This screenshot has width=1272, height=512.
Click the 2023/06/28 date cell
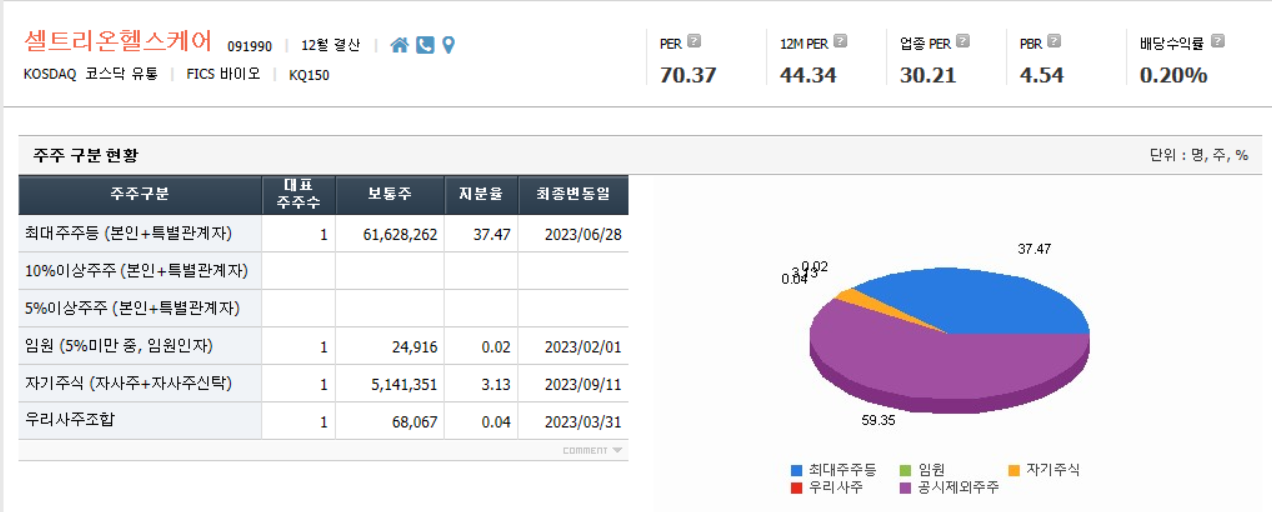[x=573, y=234]
